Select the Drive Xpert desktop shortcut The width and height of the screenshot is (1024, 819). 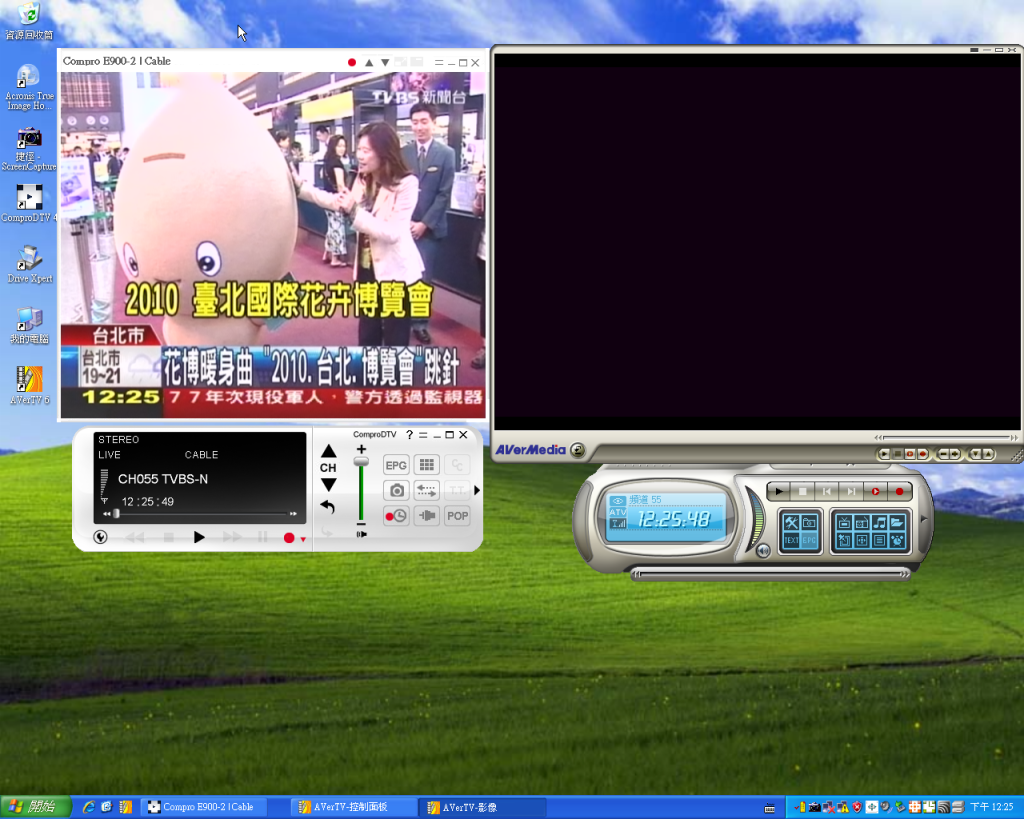[x=29, y=264]
